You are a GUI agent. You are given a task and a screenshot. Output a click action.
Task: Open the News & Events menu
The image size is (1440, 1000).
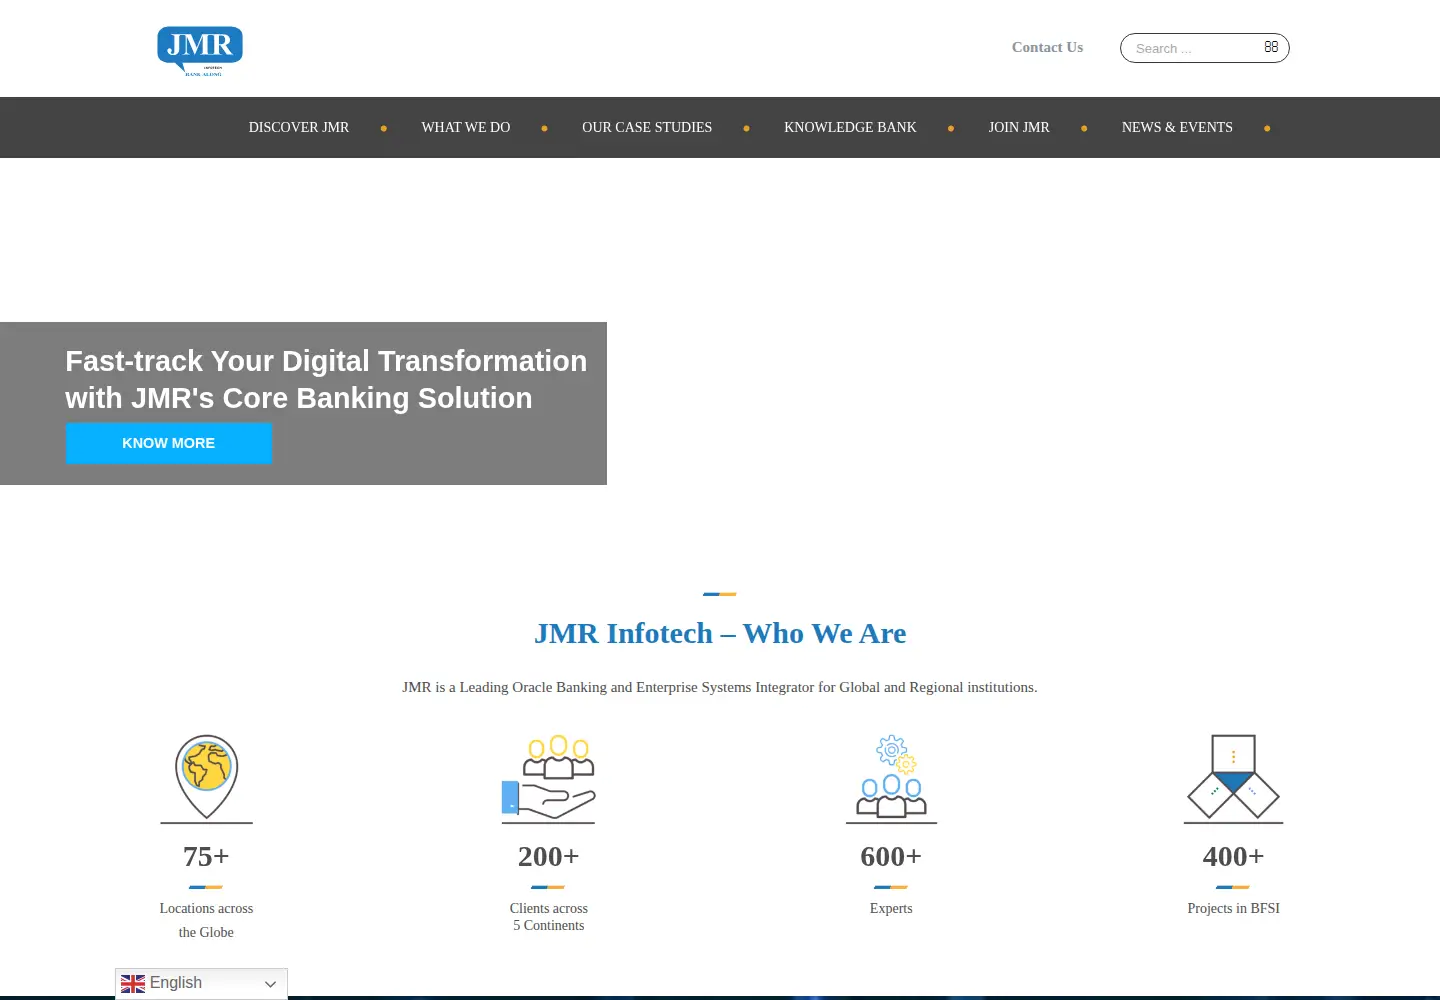(1177, 127)
